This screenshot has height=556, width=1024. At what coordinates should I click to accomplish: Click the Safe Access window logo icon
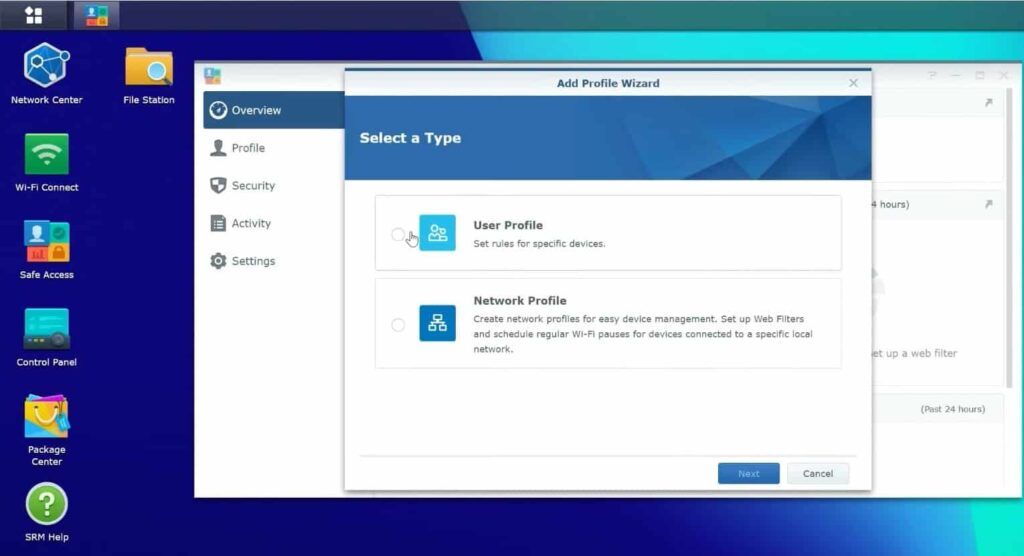coord(212,76)
